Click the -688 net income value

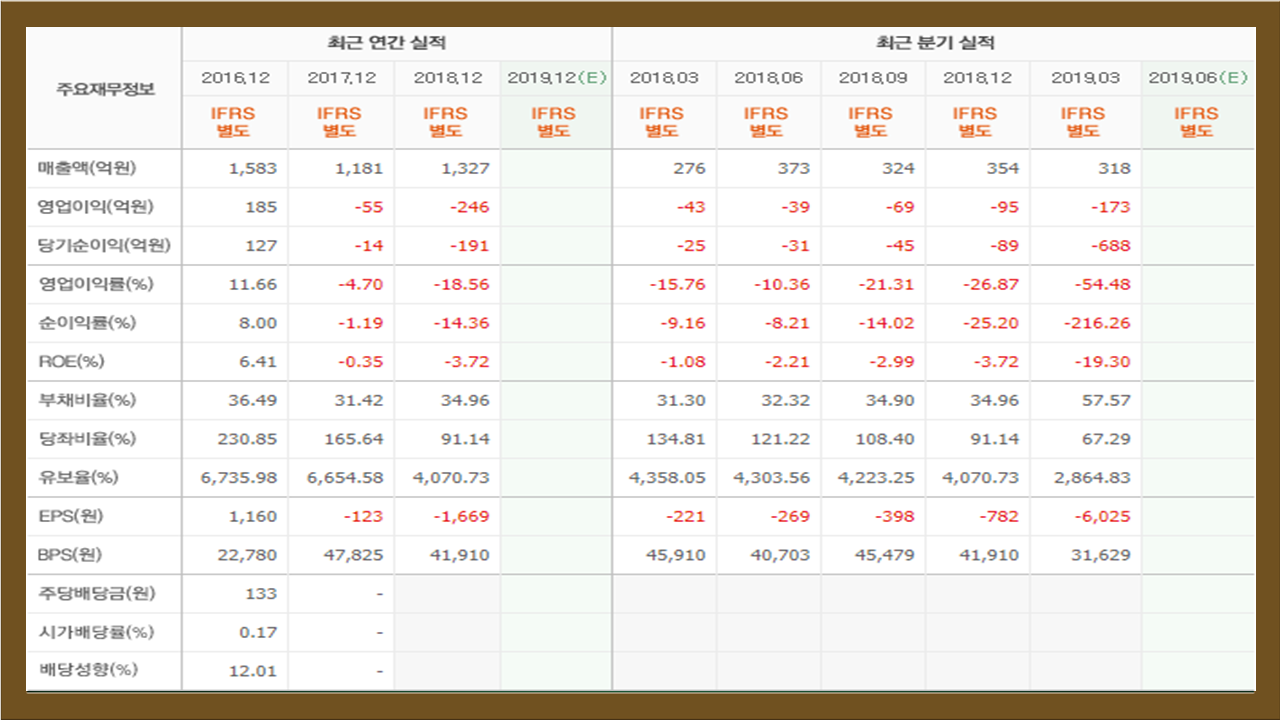[1110, 245]
